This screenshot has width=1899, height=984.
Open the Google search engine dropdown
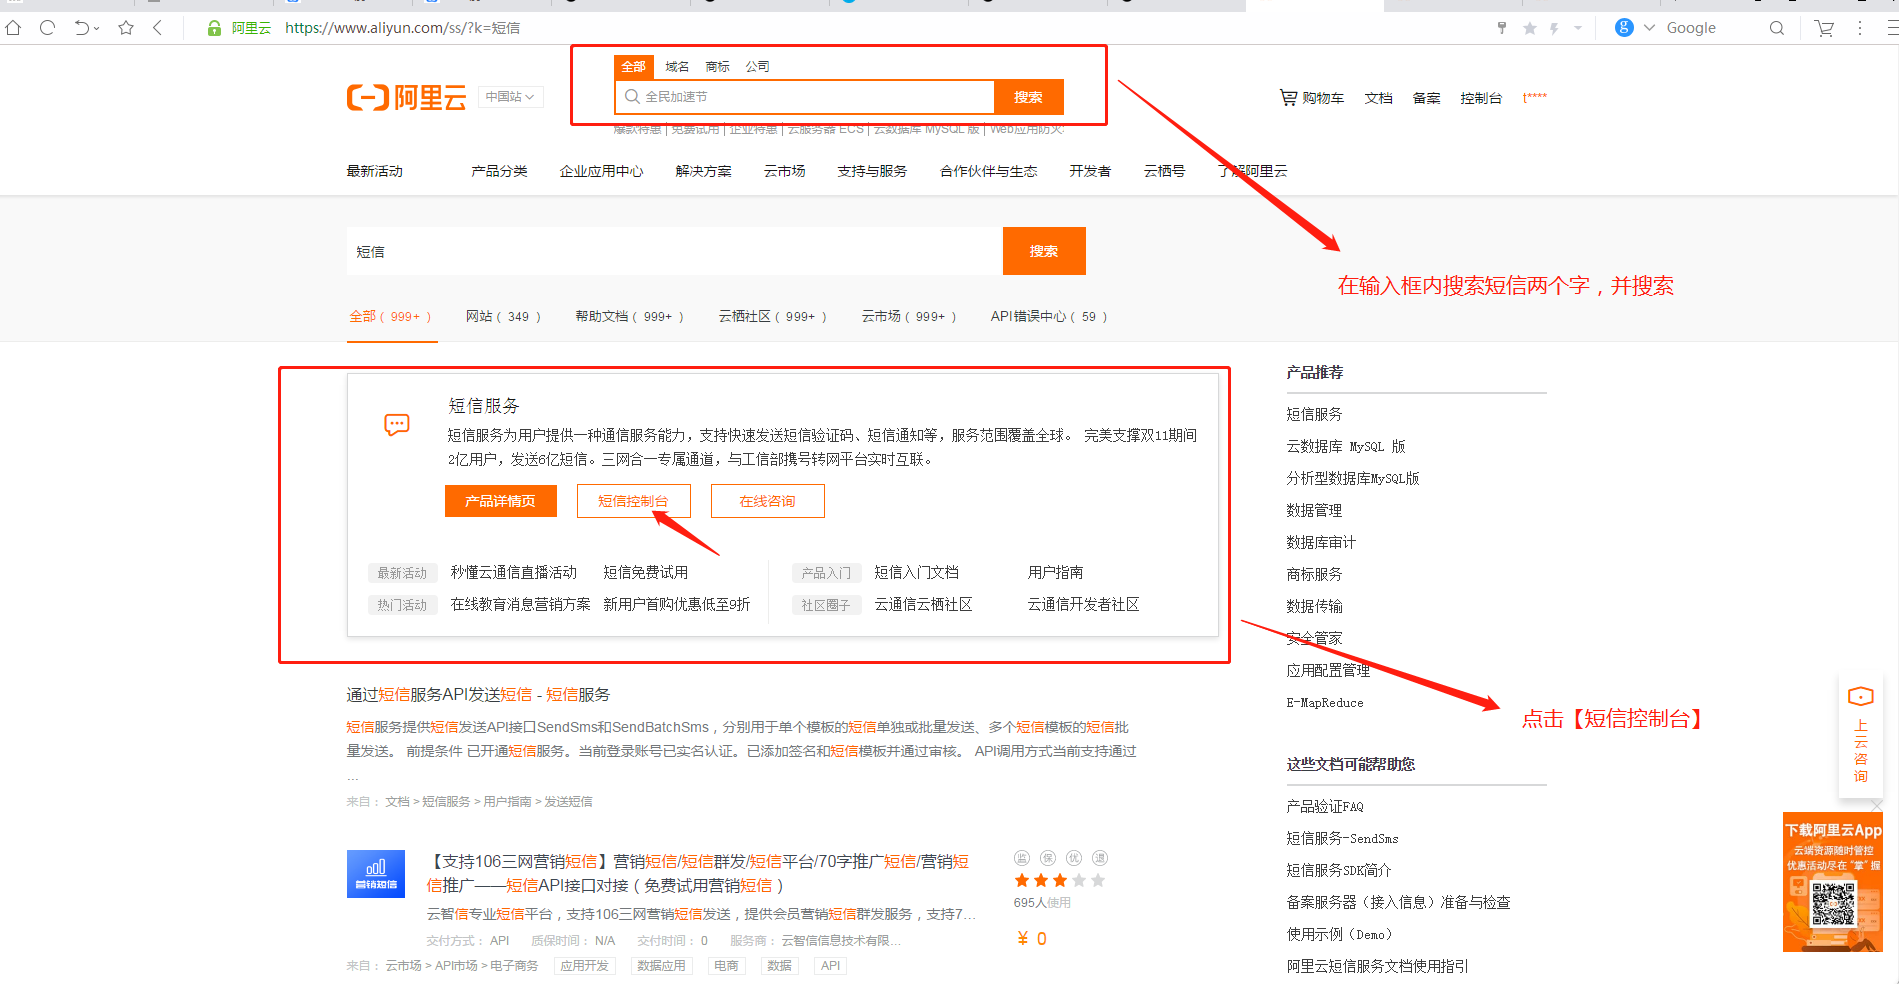(1647, 27)
